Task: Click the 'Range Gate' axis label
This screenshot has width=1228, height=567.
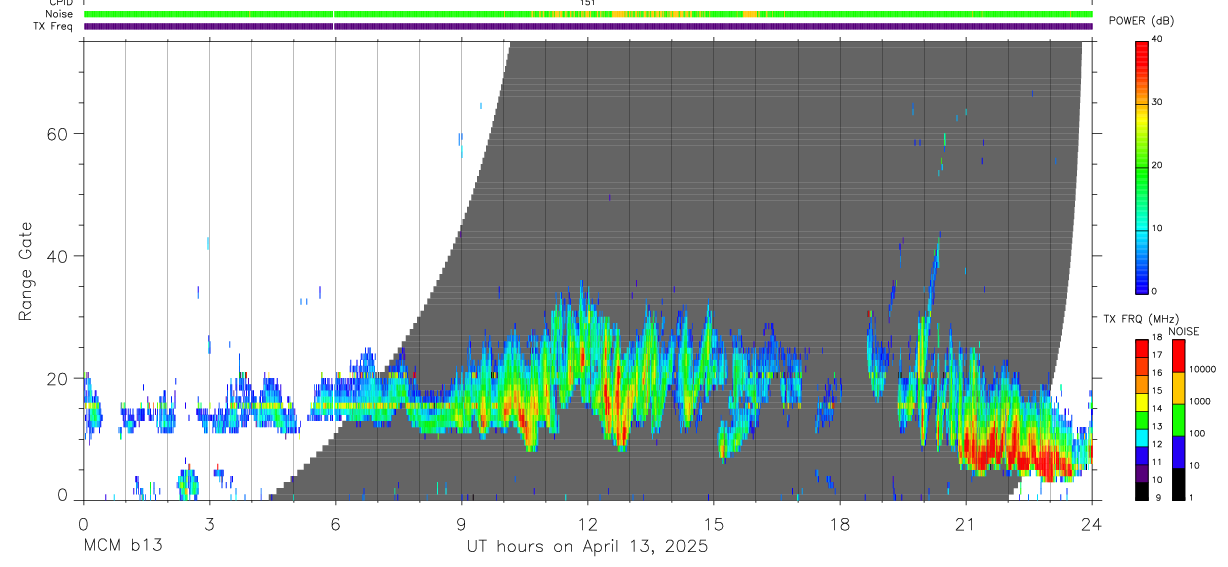Action: 26,272
